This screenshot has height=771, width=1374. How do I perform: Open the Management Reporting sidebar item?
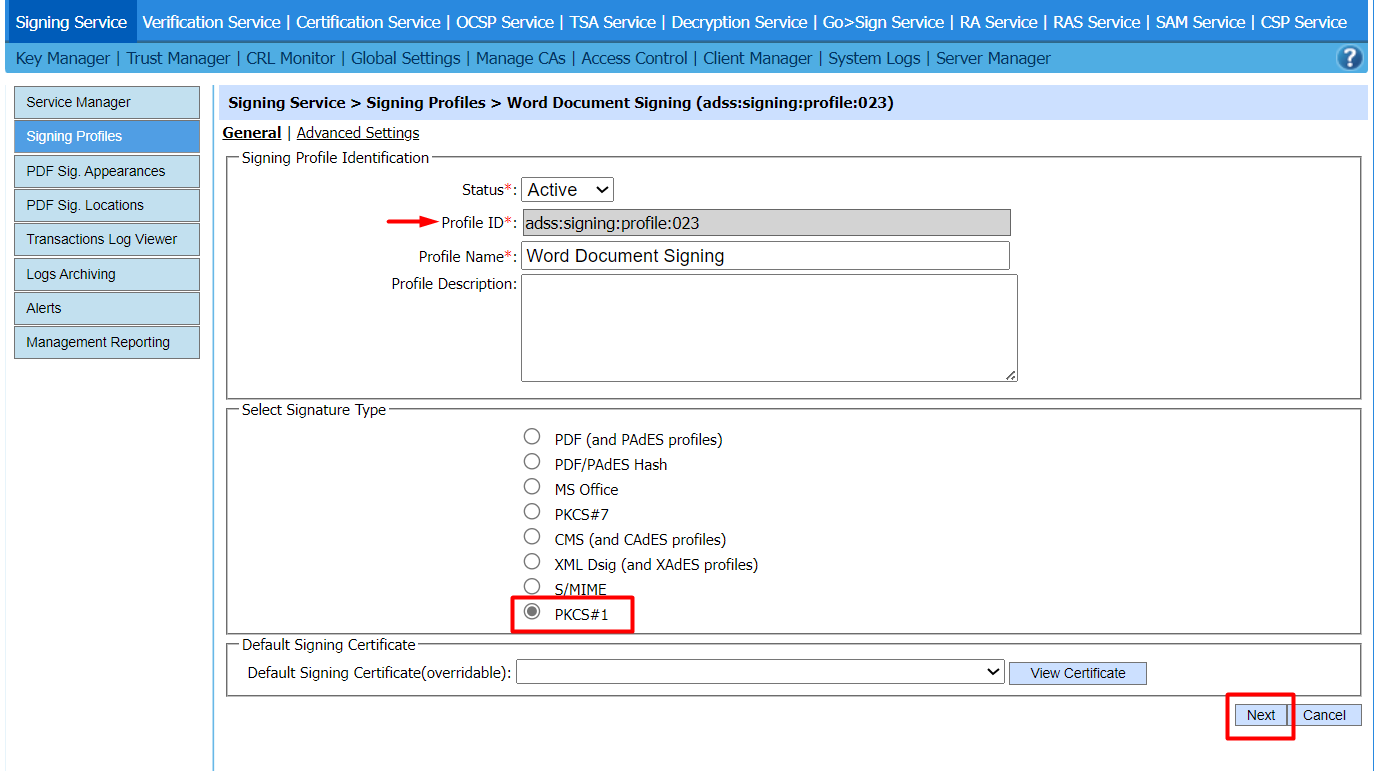[x=107, y=342]
